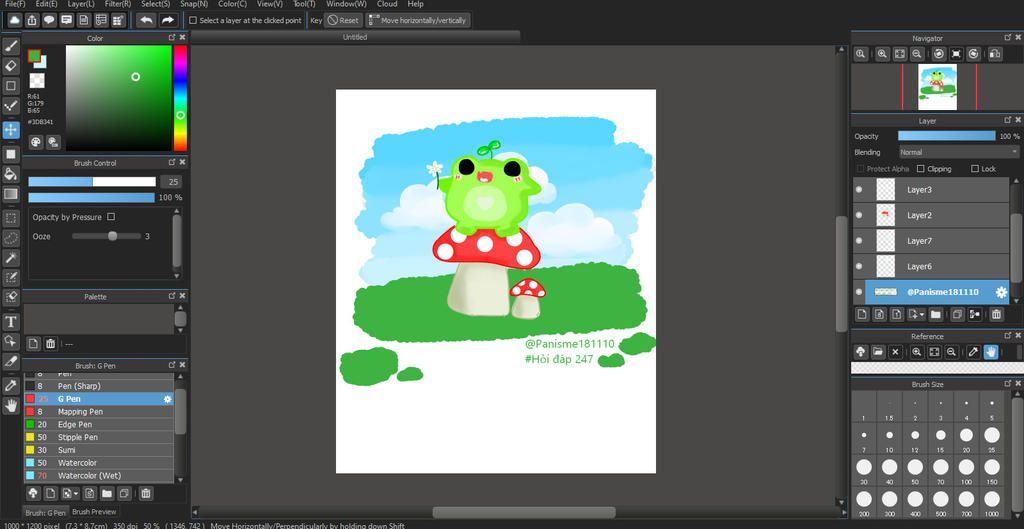Screen dimensions: 1024x529
Task: Click the Reset button
Action: pyautogui.click(x=343, y=20)
